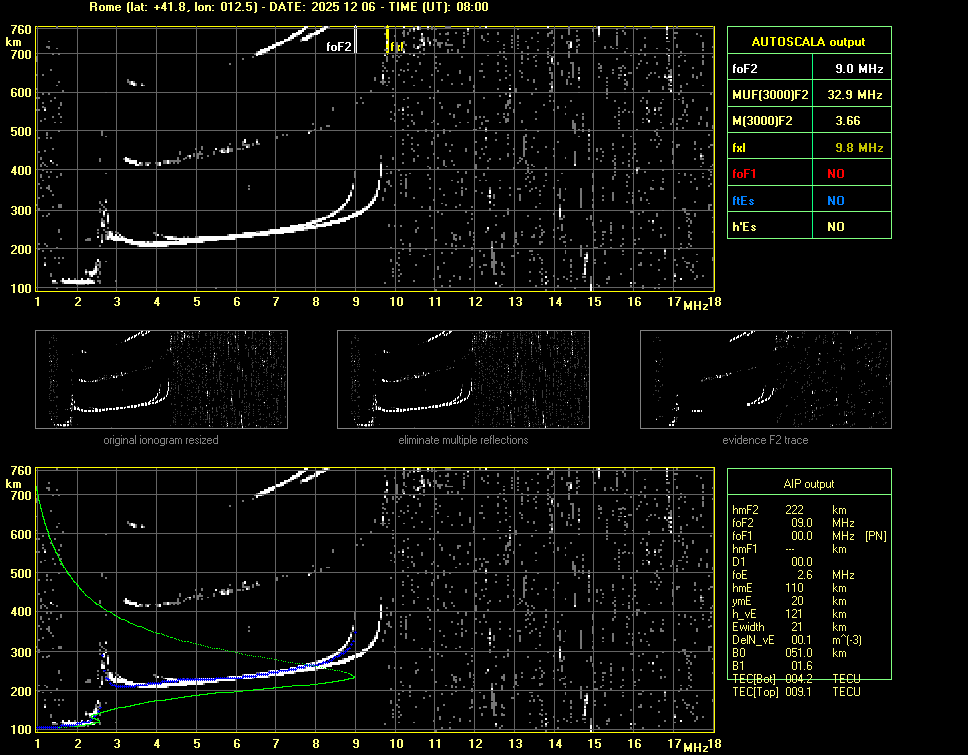Click the AIP output panel header

pos(808,483)
